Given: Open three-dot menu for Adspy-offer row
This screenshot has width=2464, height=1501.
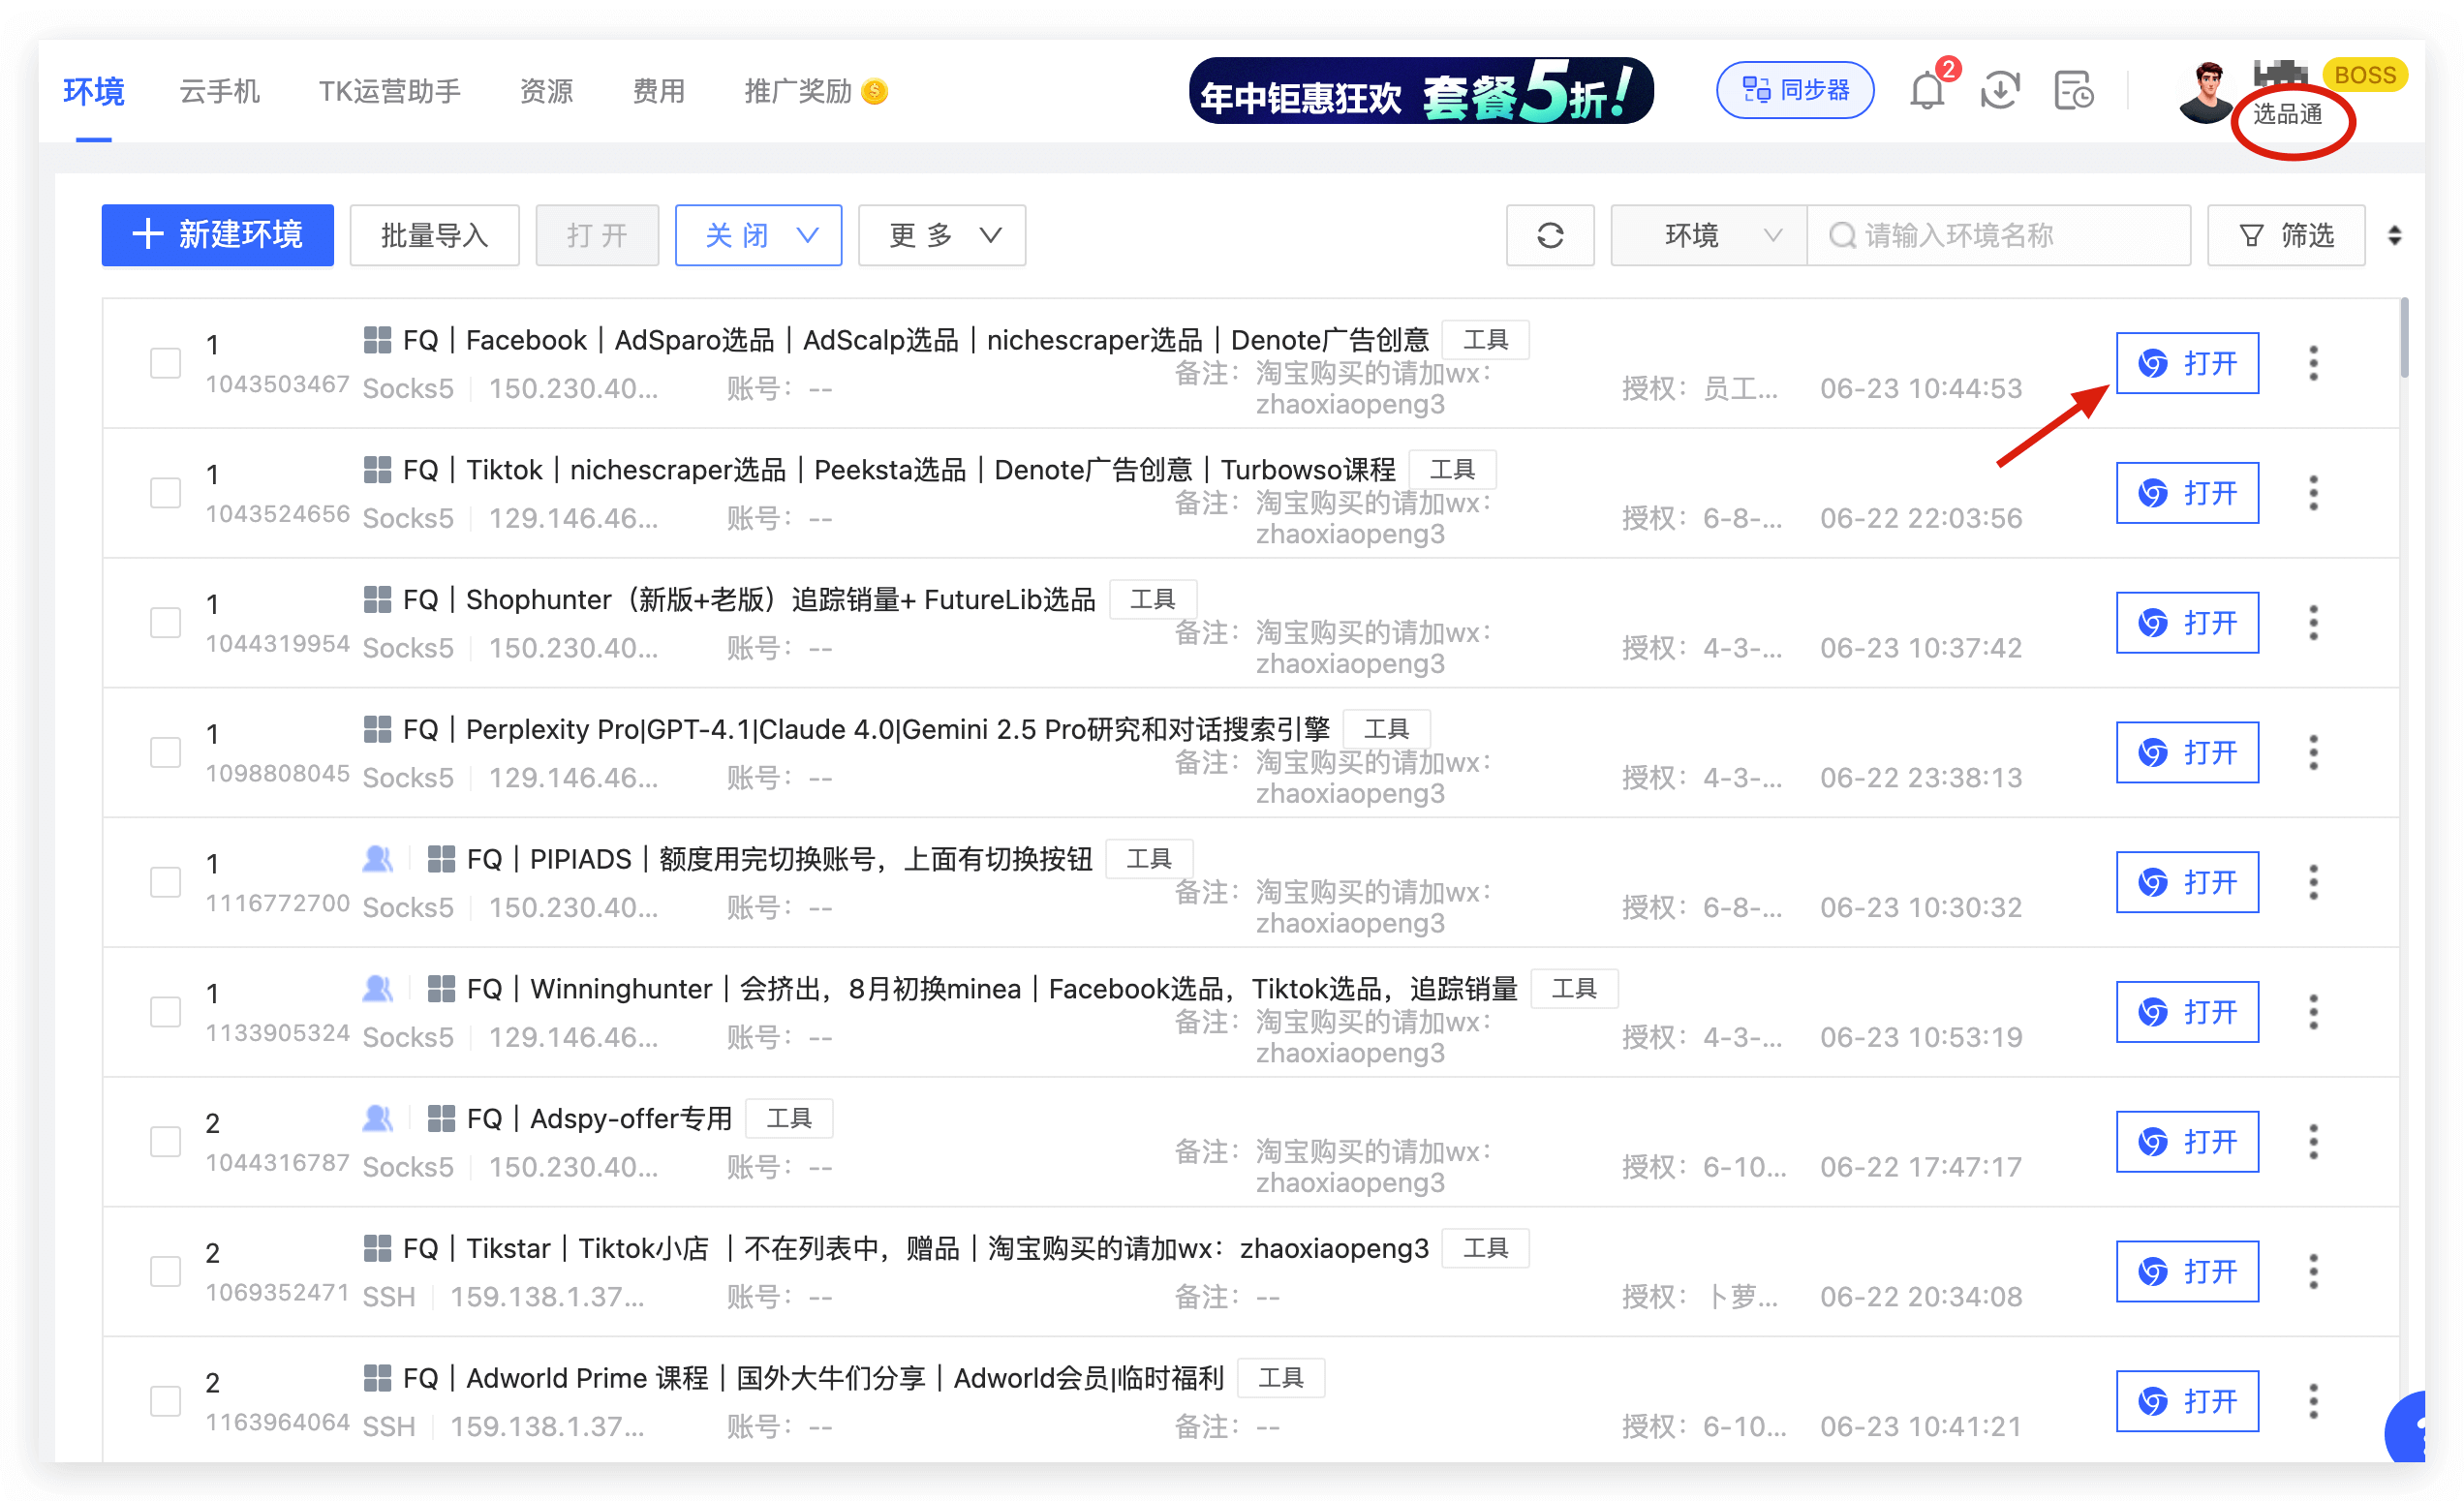Looking at the screenshot, I should pyautogui.click(x=2313, y=1142).
